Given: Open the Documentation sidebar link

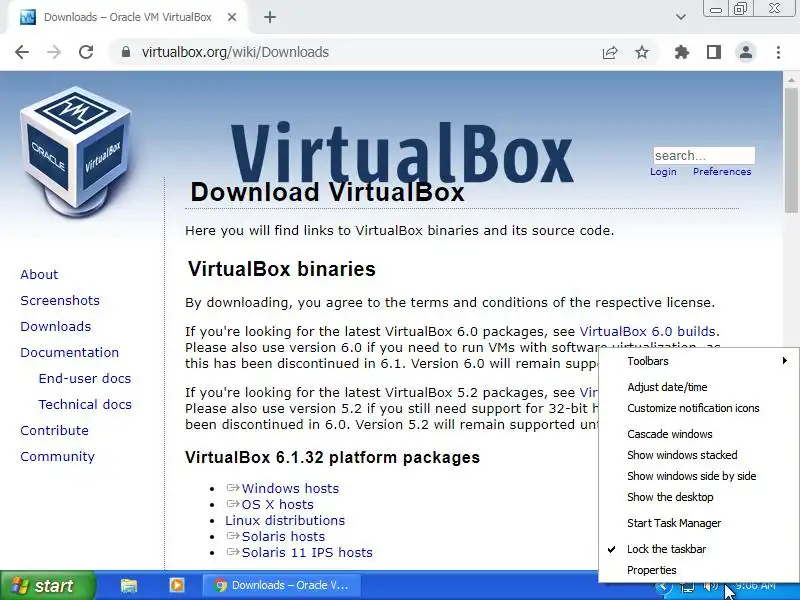Looking at the screenshot, I should [69, 353].
